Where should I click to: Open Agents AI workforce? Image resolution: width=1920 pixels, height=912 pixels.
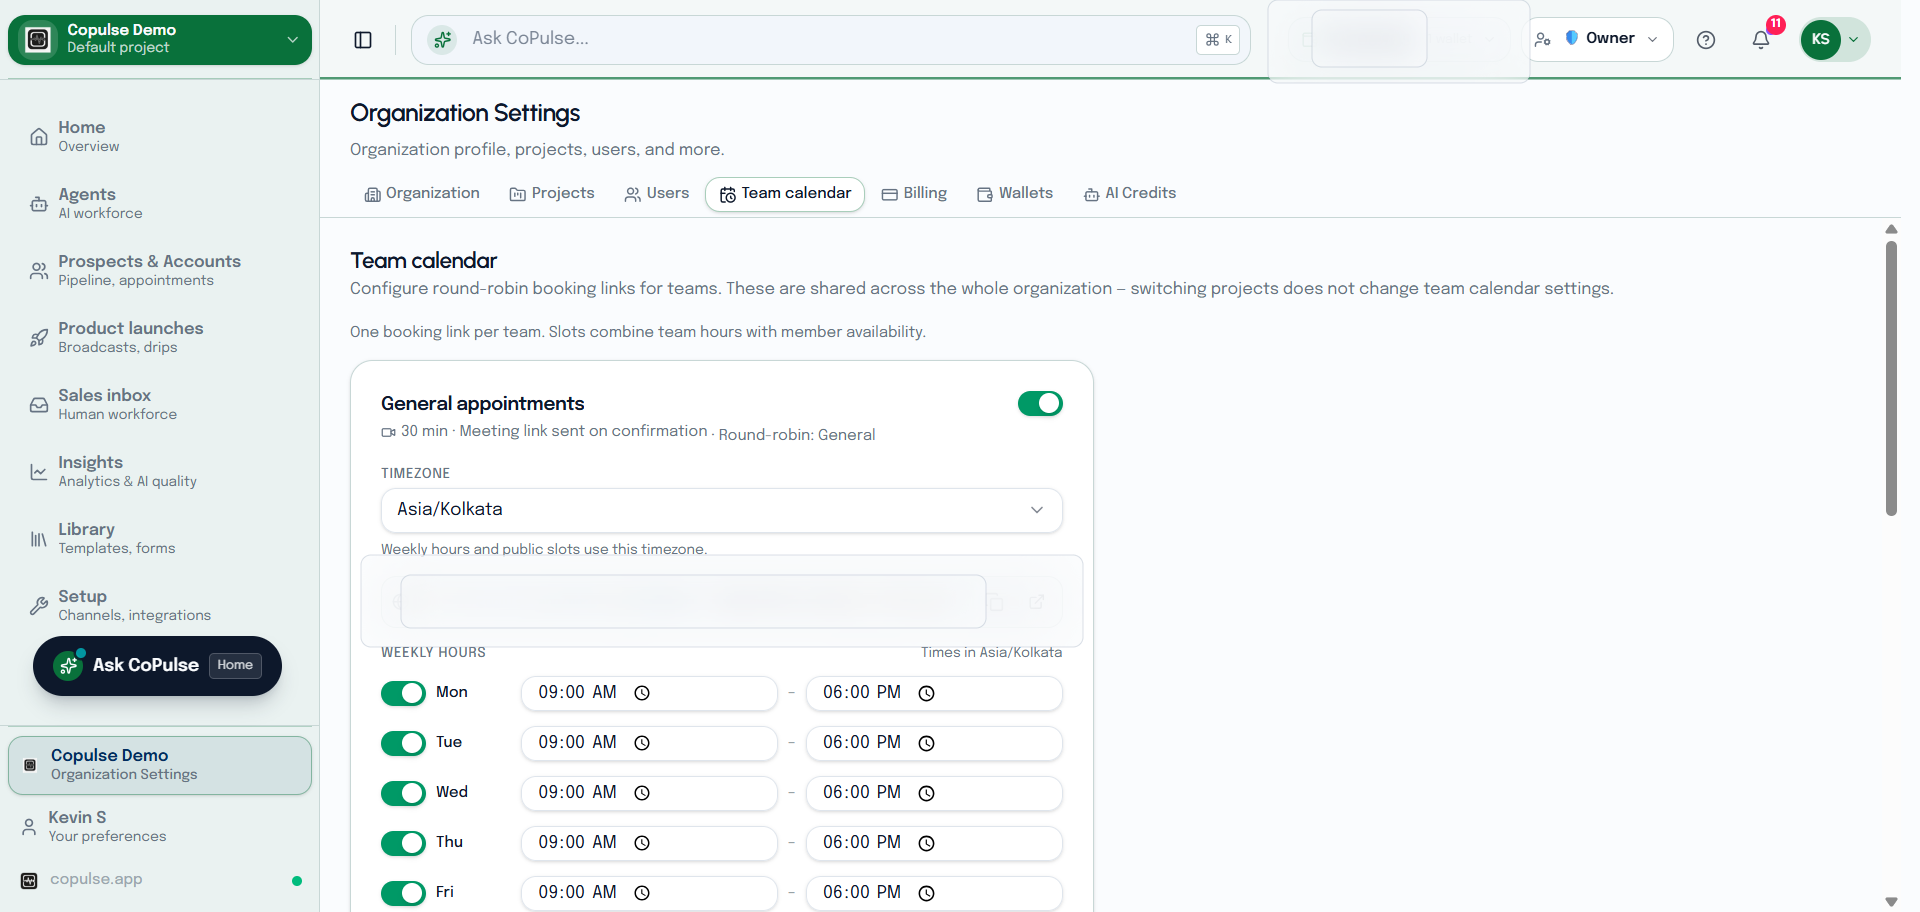click(x=160, y=204)
